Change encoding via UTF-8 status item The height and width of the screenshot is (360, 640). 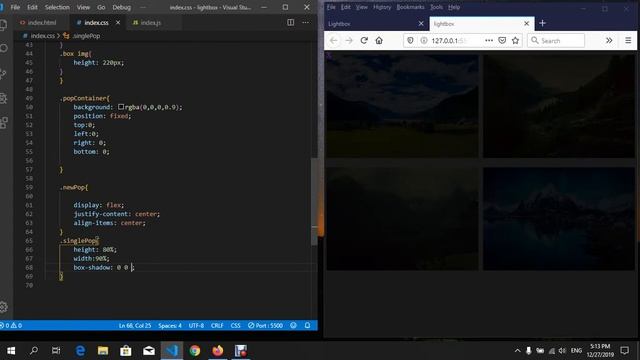pyautogui.click(x=196, y=325)
